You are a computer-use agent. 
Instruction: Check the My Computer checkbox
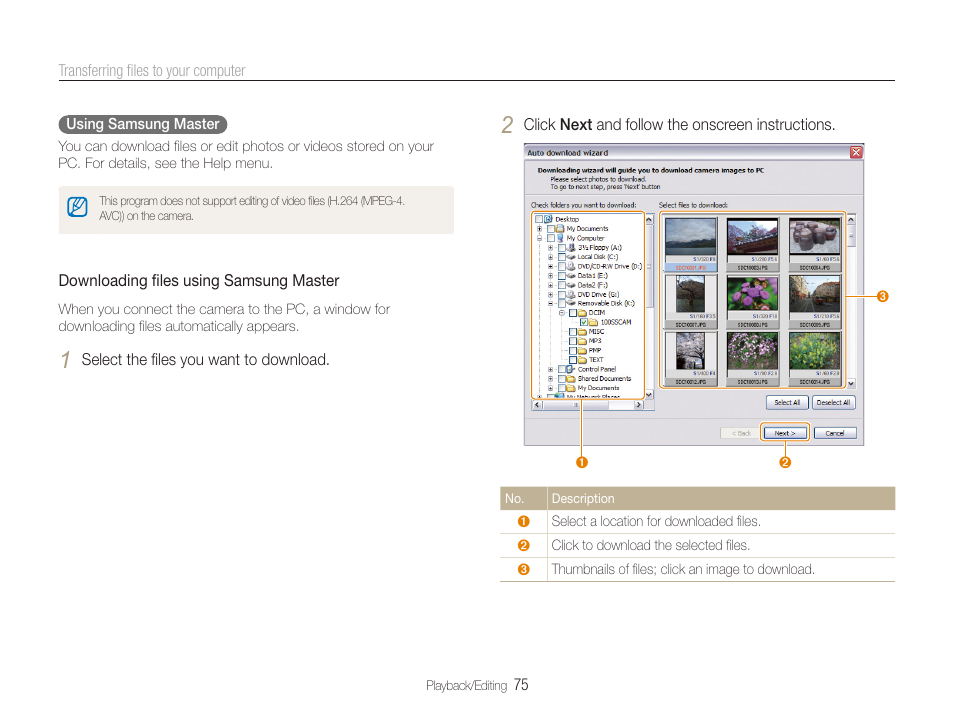click(x=551, y=238)
